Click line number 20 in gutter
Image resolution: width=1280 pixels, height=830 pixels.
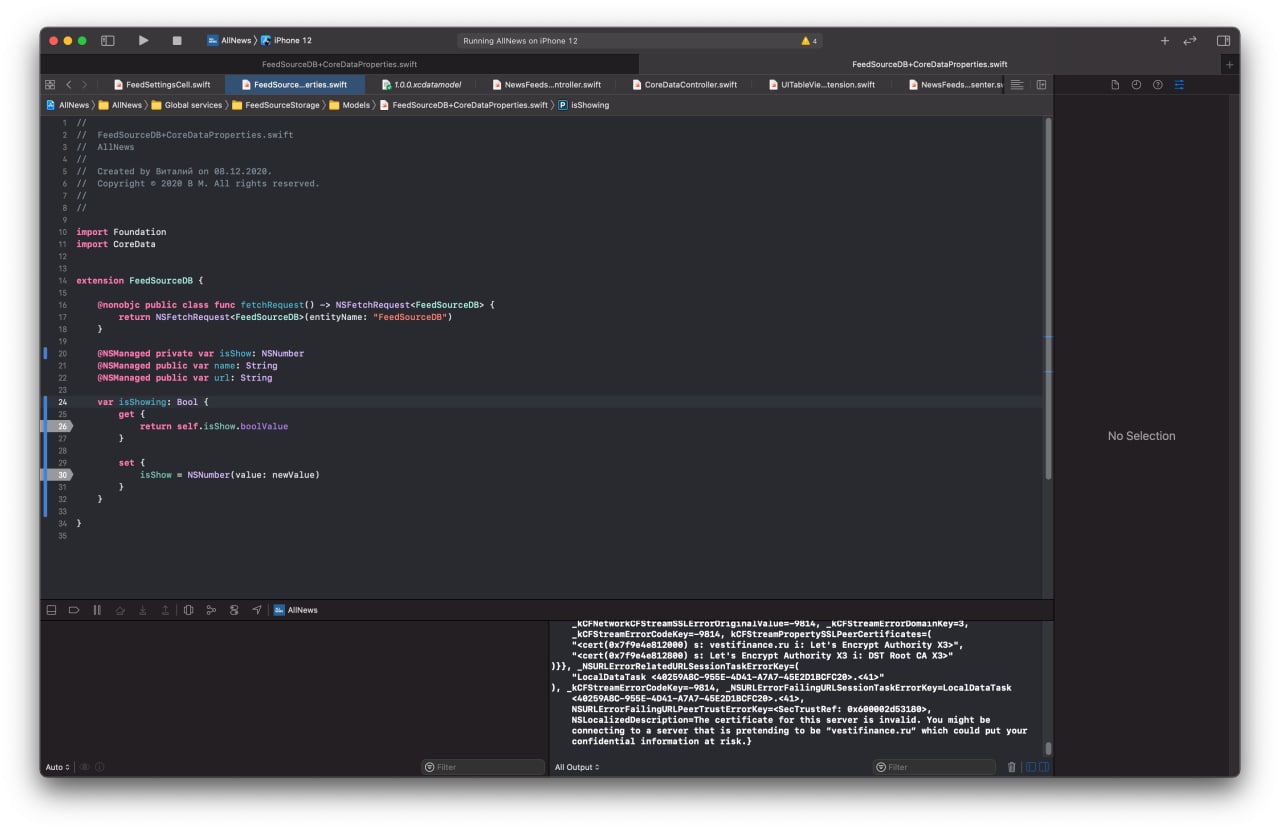[x=62, y=353]
